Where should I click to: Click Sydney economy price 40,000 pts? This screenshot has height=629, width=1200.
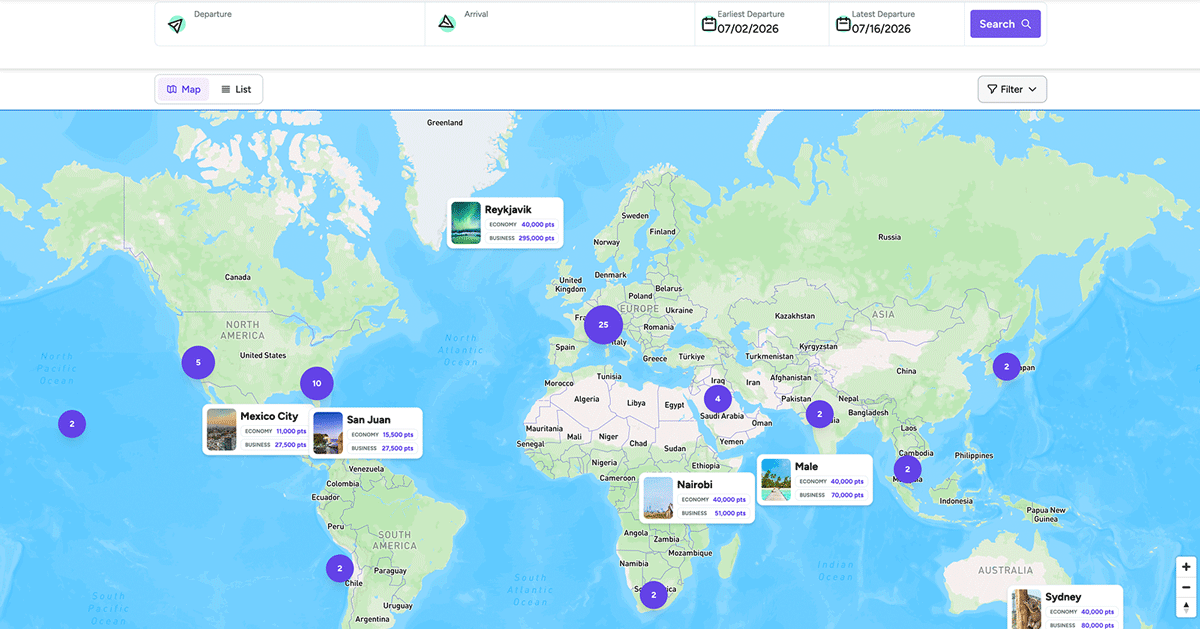click(1098, 612)
